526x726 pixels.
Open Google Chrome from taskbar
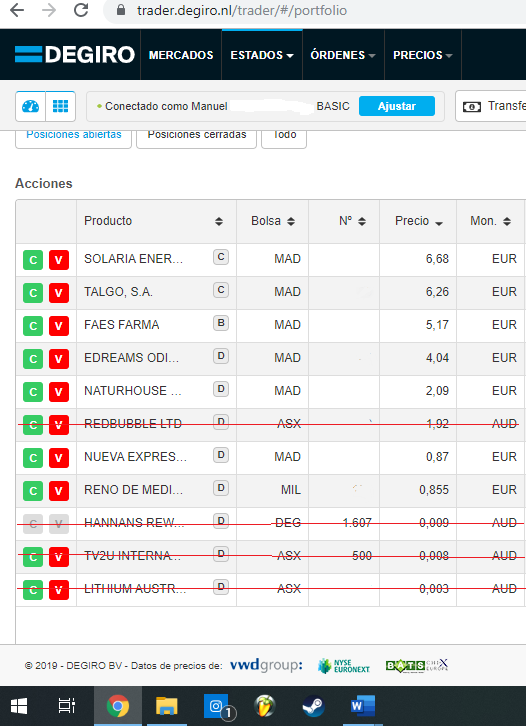pos(118,706)
